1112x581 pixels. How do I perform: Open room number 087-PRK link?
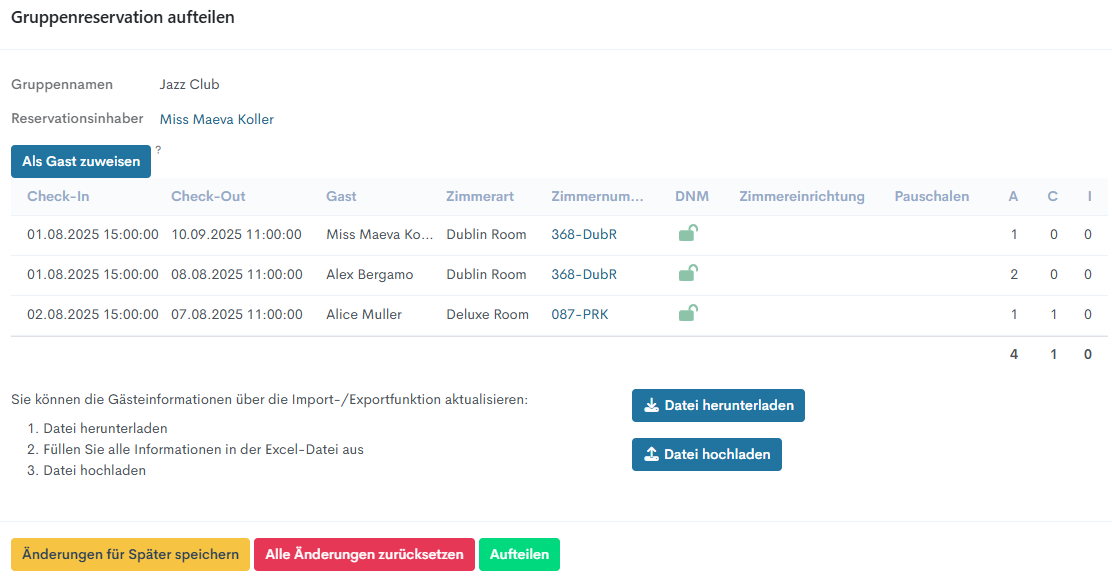point(579,315)
